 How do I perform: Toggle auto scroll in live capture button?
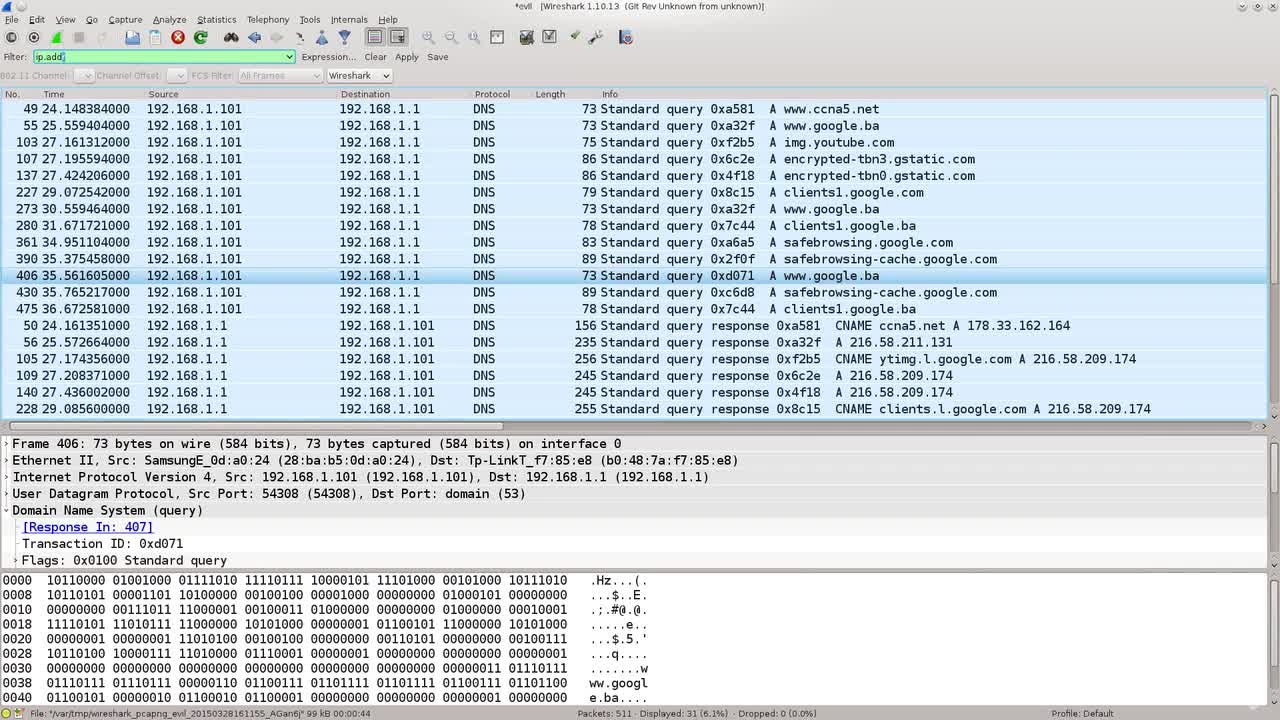pyautogui.click(x=397, y=37)
